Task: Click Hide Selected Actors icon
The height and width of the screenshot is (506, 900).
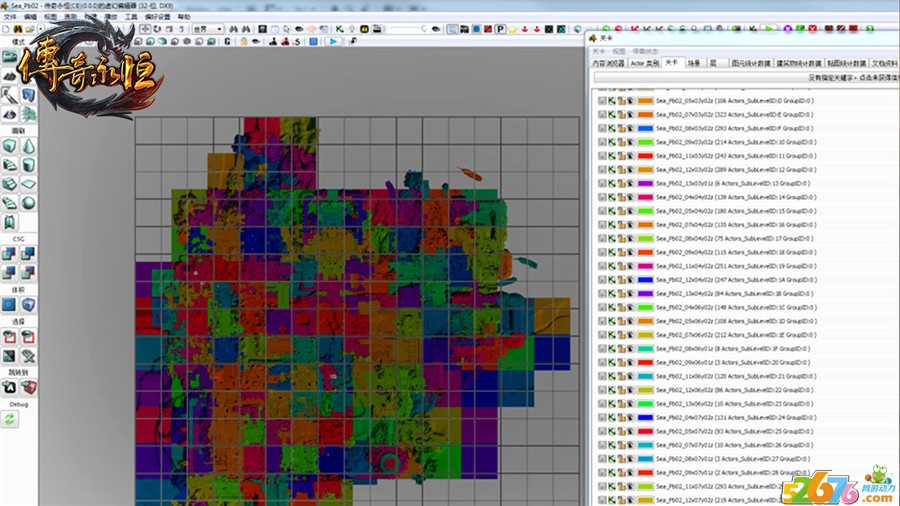Action: (x=28, y=337)
